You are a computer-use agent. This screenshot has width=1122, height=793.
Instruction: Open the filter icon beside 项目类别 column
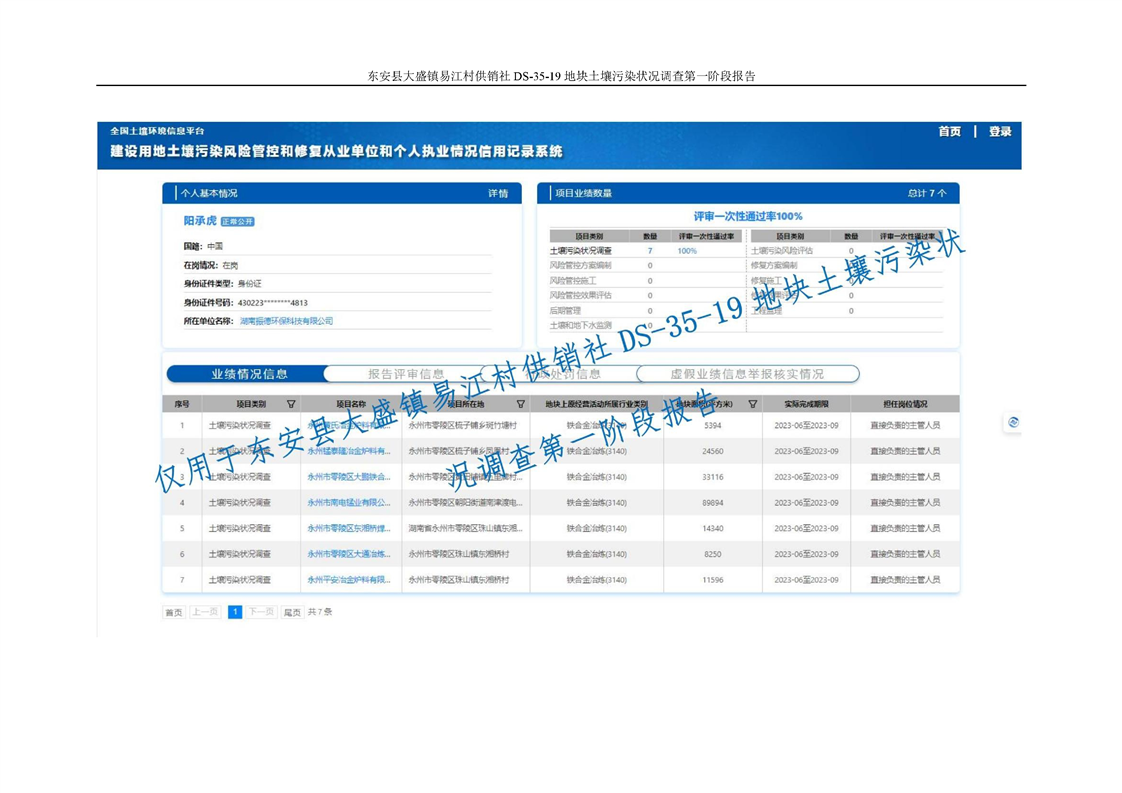(291, 405)
